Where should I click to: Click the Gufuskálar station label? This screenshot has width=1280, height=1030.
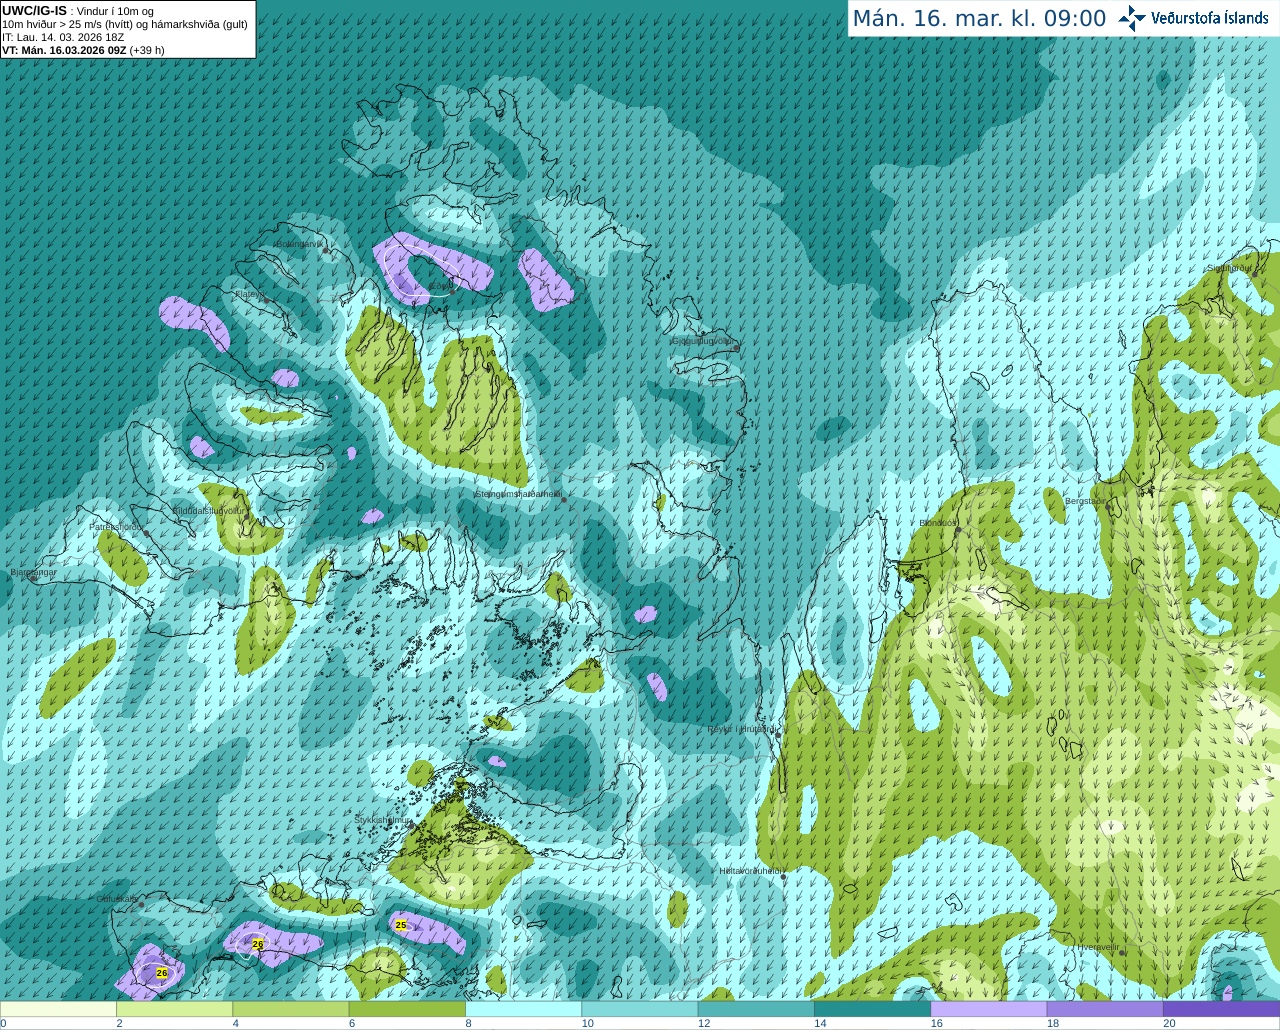click(116, 899)
